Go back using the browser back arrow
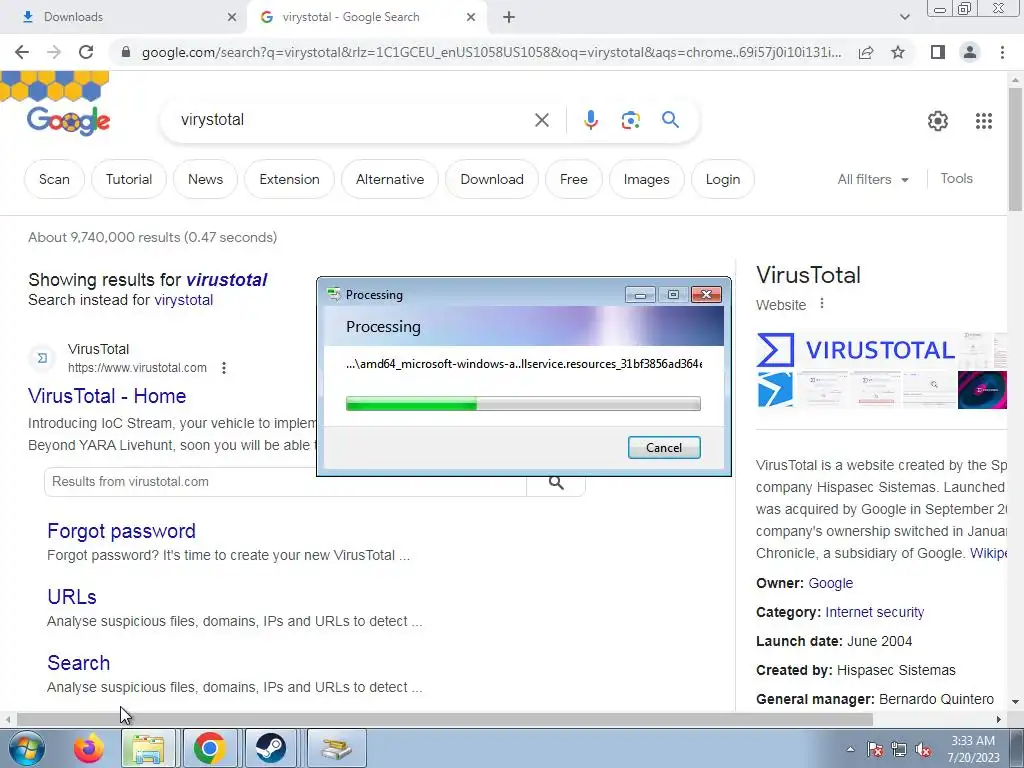Viewport: 1024px width, 768px height. (22, 52)
